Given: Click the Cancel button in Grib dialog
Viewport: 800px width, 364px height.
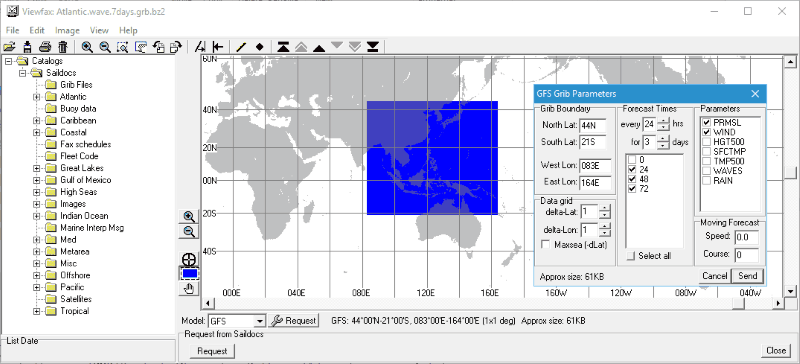Looking at the screenshot, I should coord(714,276).
